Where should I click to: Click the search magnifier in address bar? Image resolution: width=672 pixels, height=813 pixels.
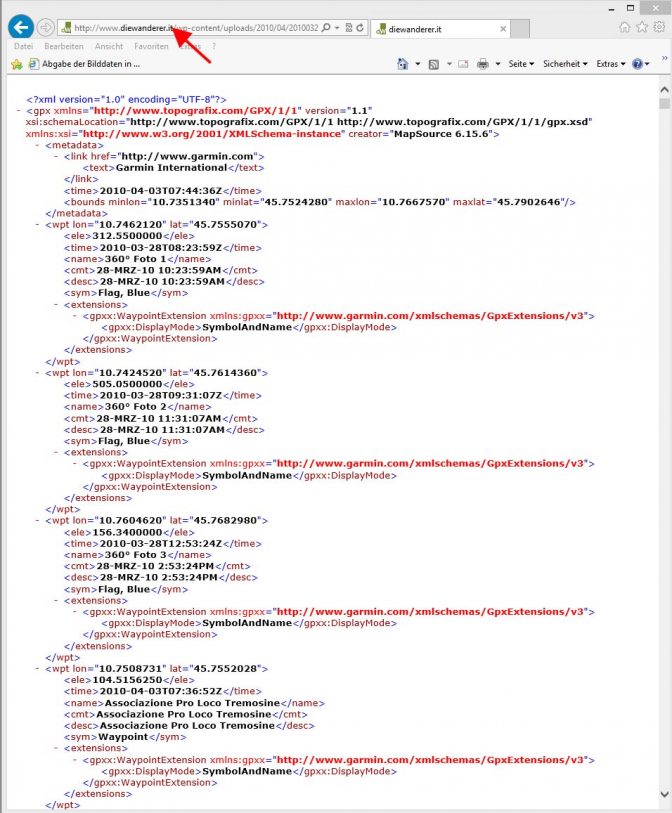click(x=326, y=27)
